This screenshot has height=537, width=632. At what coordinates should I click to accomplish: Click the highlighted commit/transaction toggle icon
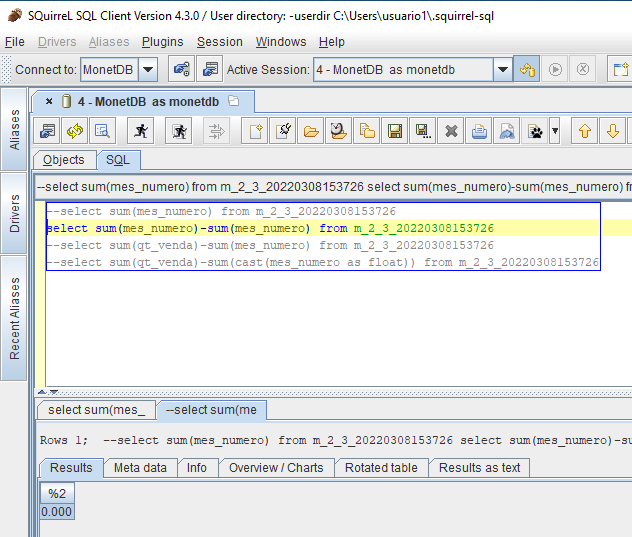(x=526, y=69)
